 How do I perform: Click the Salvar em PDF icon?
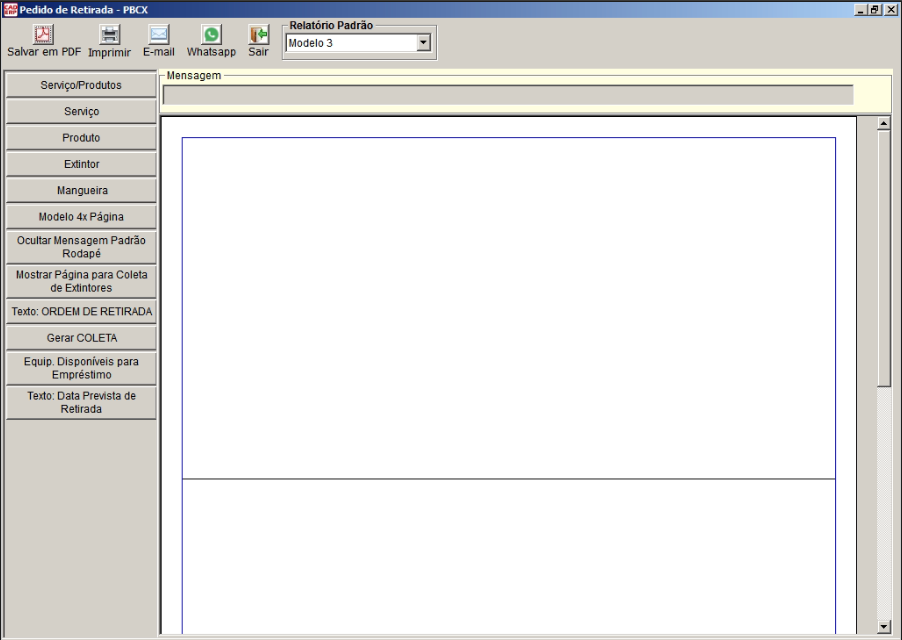point(43,35)
